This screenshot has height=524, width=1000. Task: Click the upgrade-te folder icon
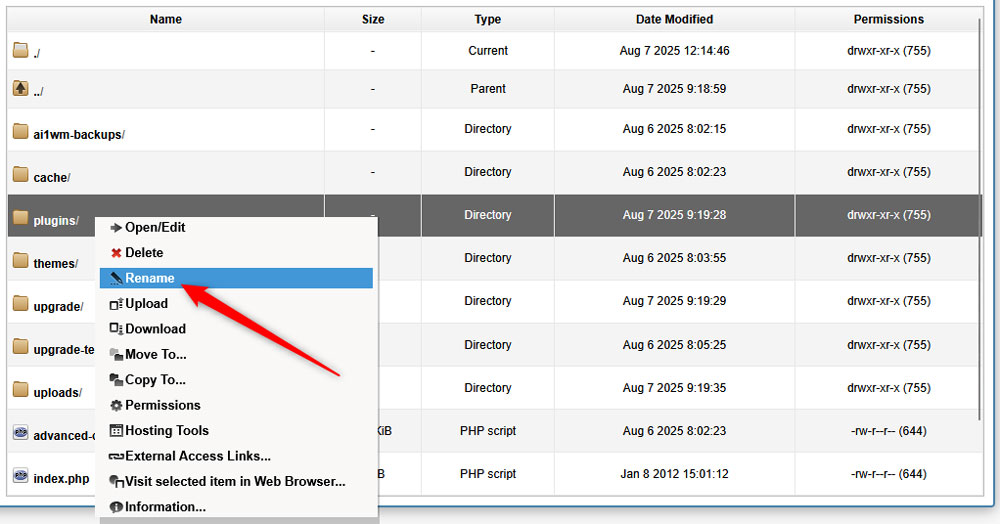[20, 346]
